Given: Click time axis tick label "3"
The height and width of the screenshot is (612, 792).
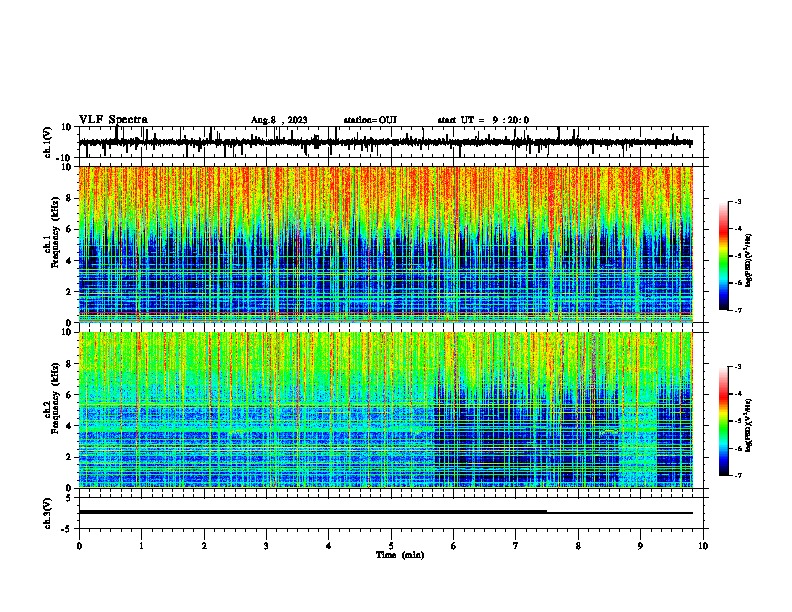Looking at the screenshot, I should [266, 546].
